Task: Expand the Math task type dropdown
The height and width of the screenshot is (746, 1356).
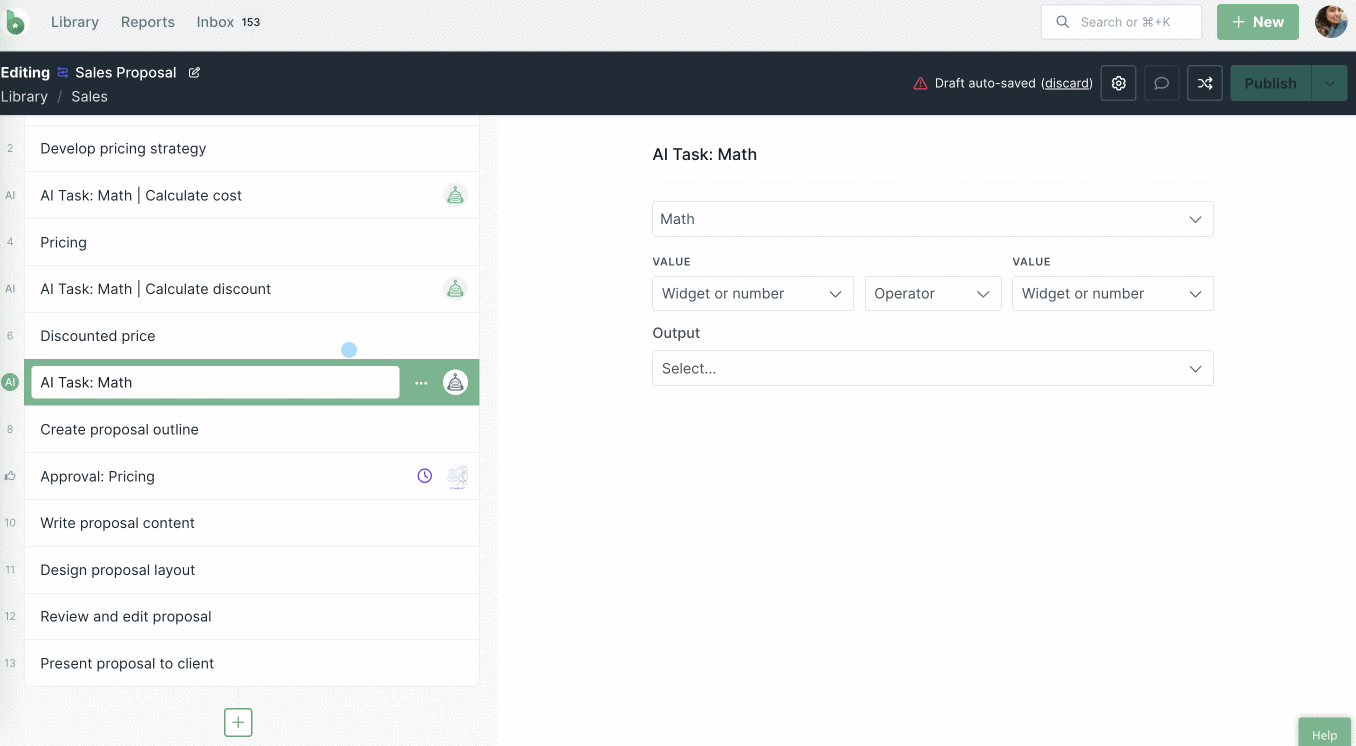Action: 932,219
